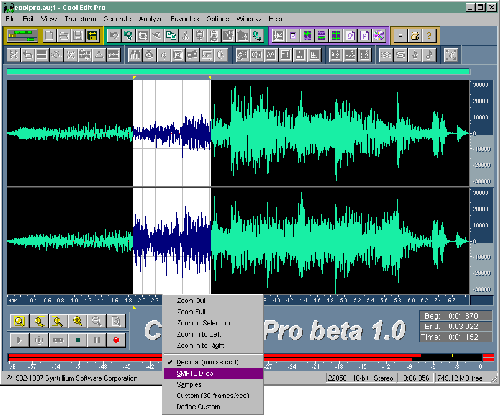This screenshot has width=500, height=419.
Task: Click the Time length readout field
Action: coord(456,337)
